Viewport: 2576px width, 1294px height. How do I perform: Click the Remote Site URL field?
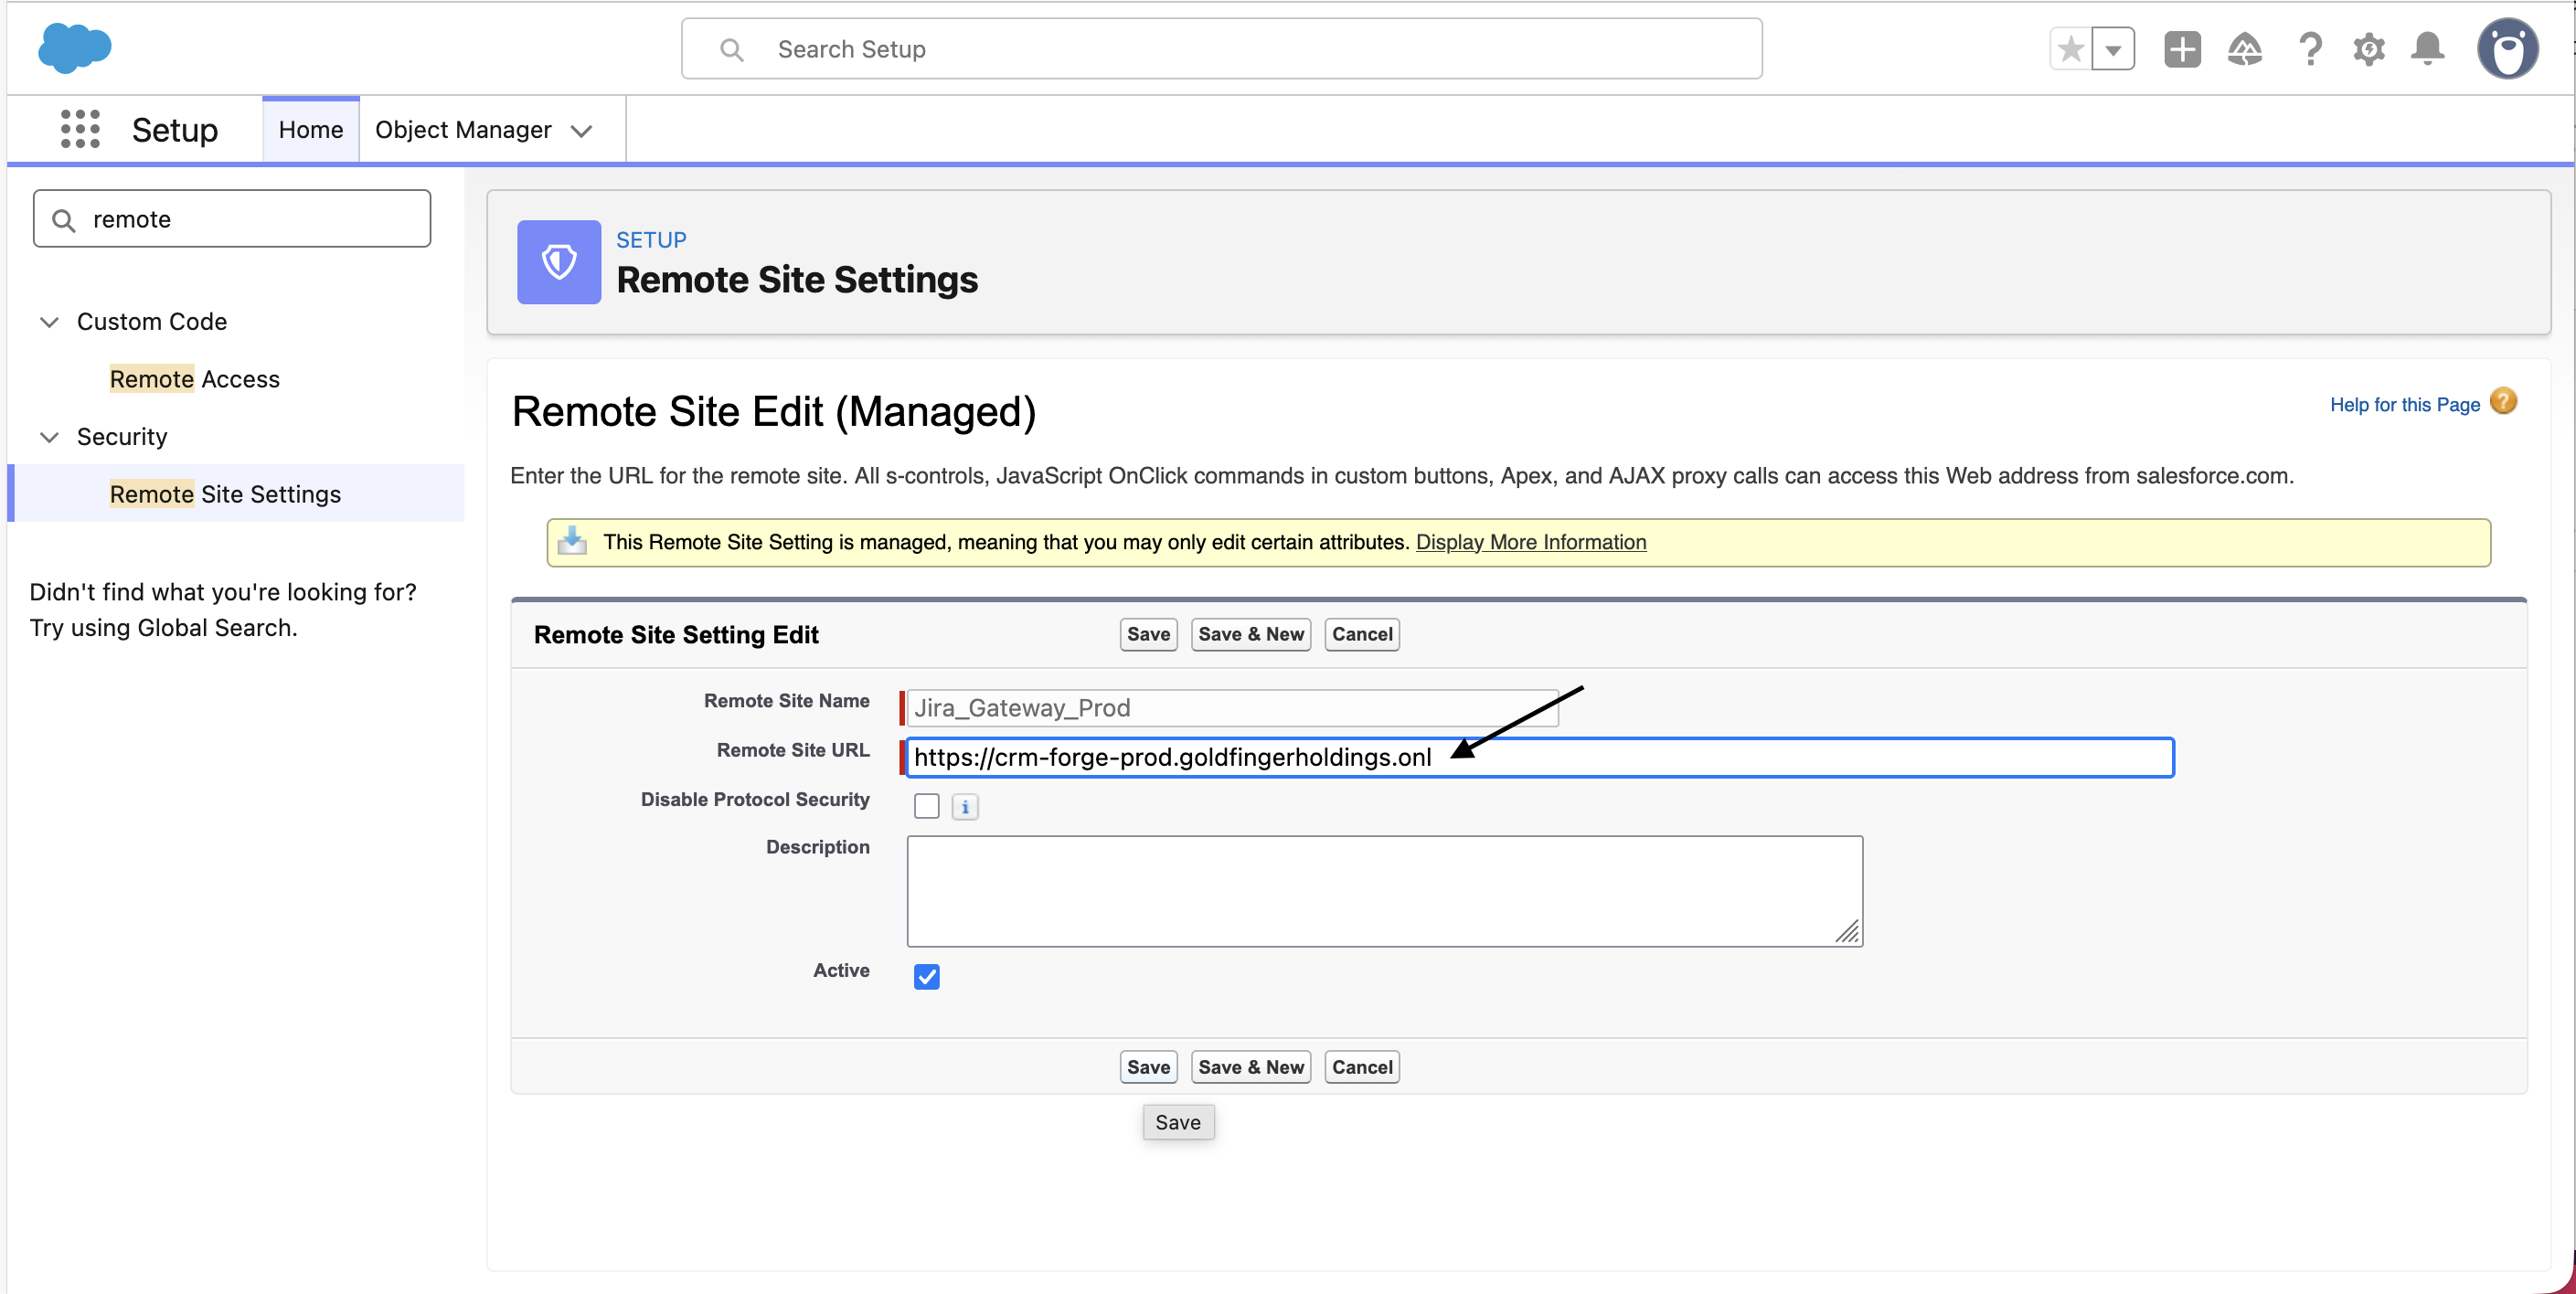(x=1540, y=757)
